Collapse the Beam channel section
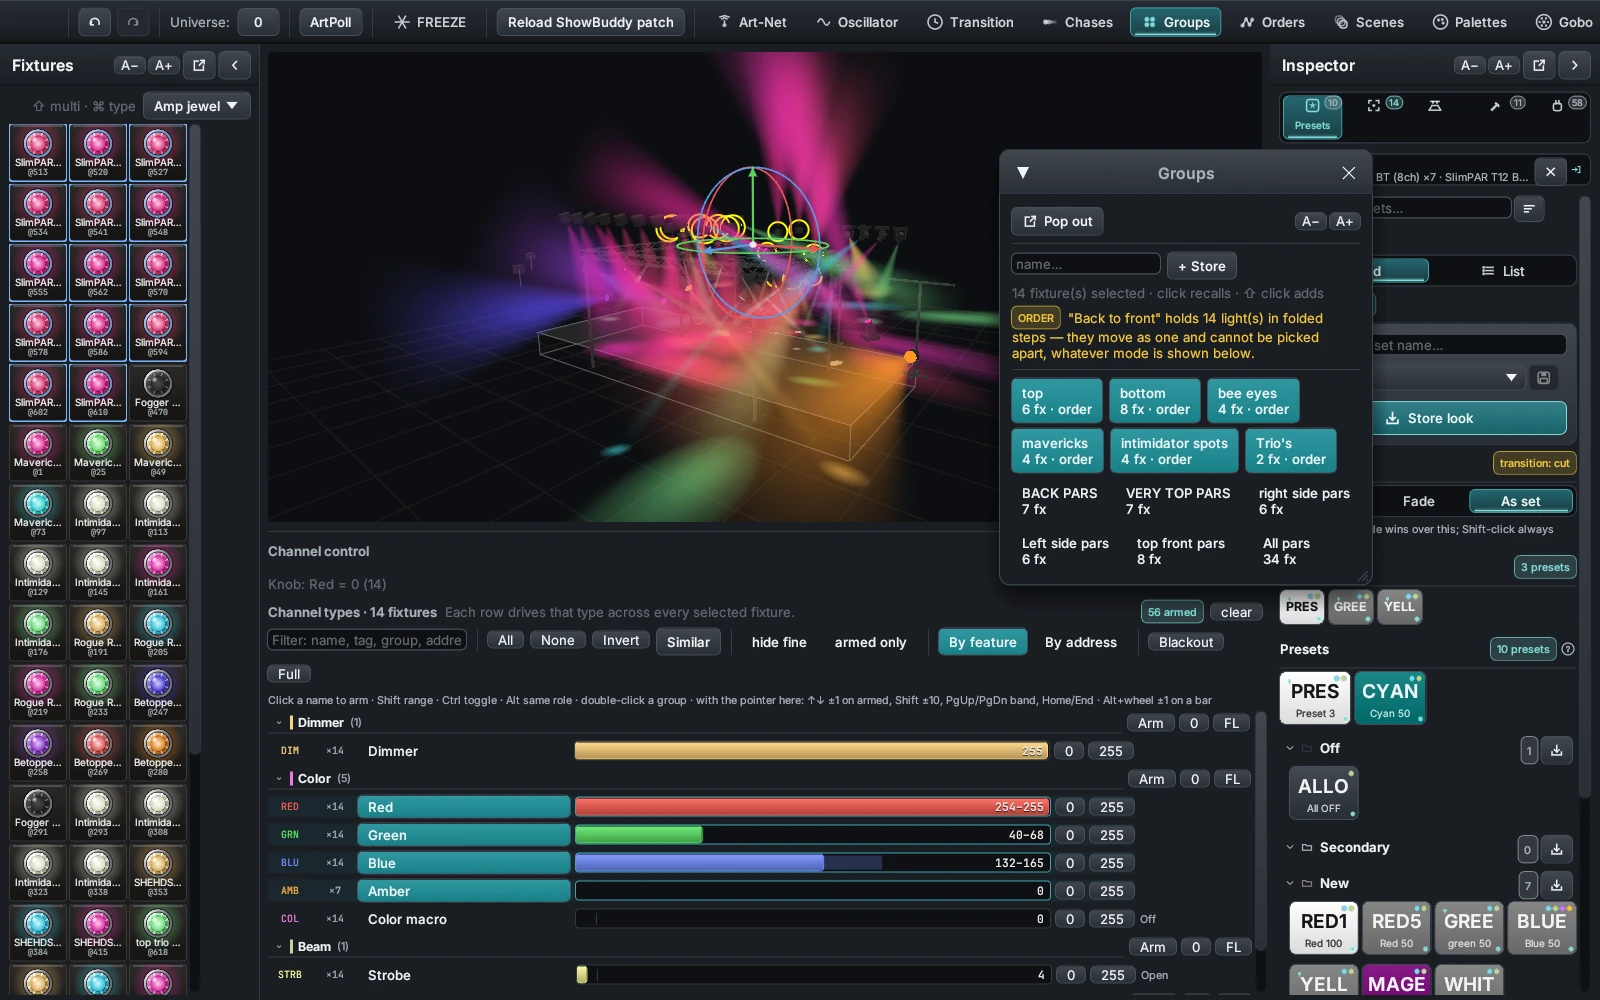 pyautogui.click(x=279, y=946)
